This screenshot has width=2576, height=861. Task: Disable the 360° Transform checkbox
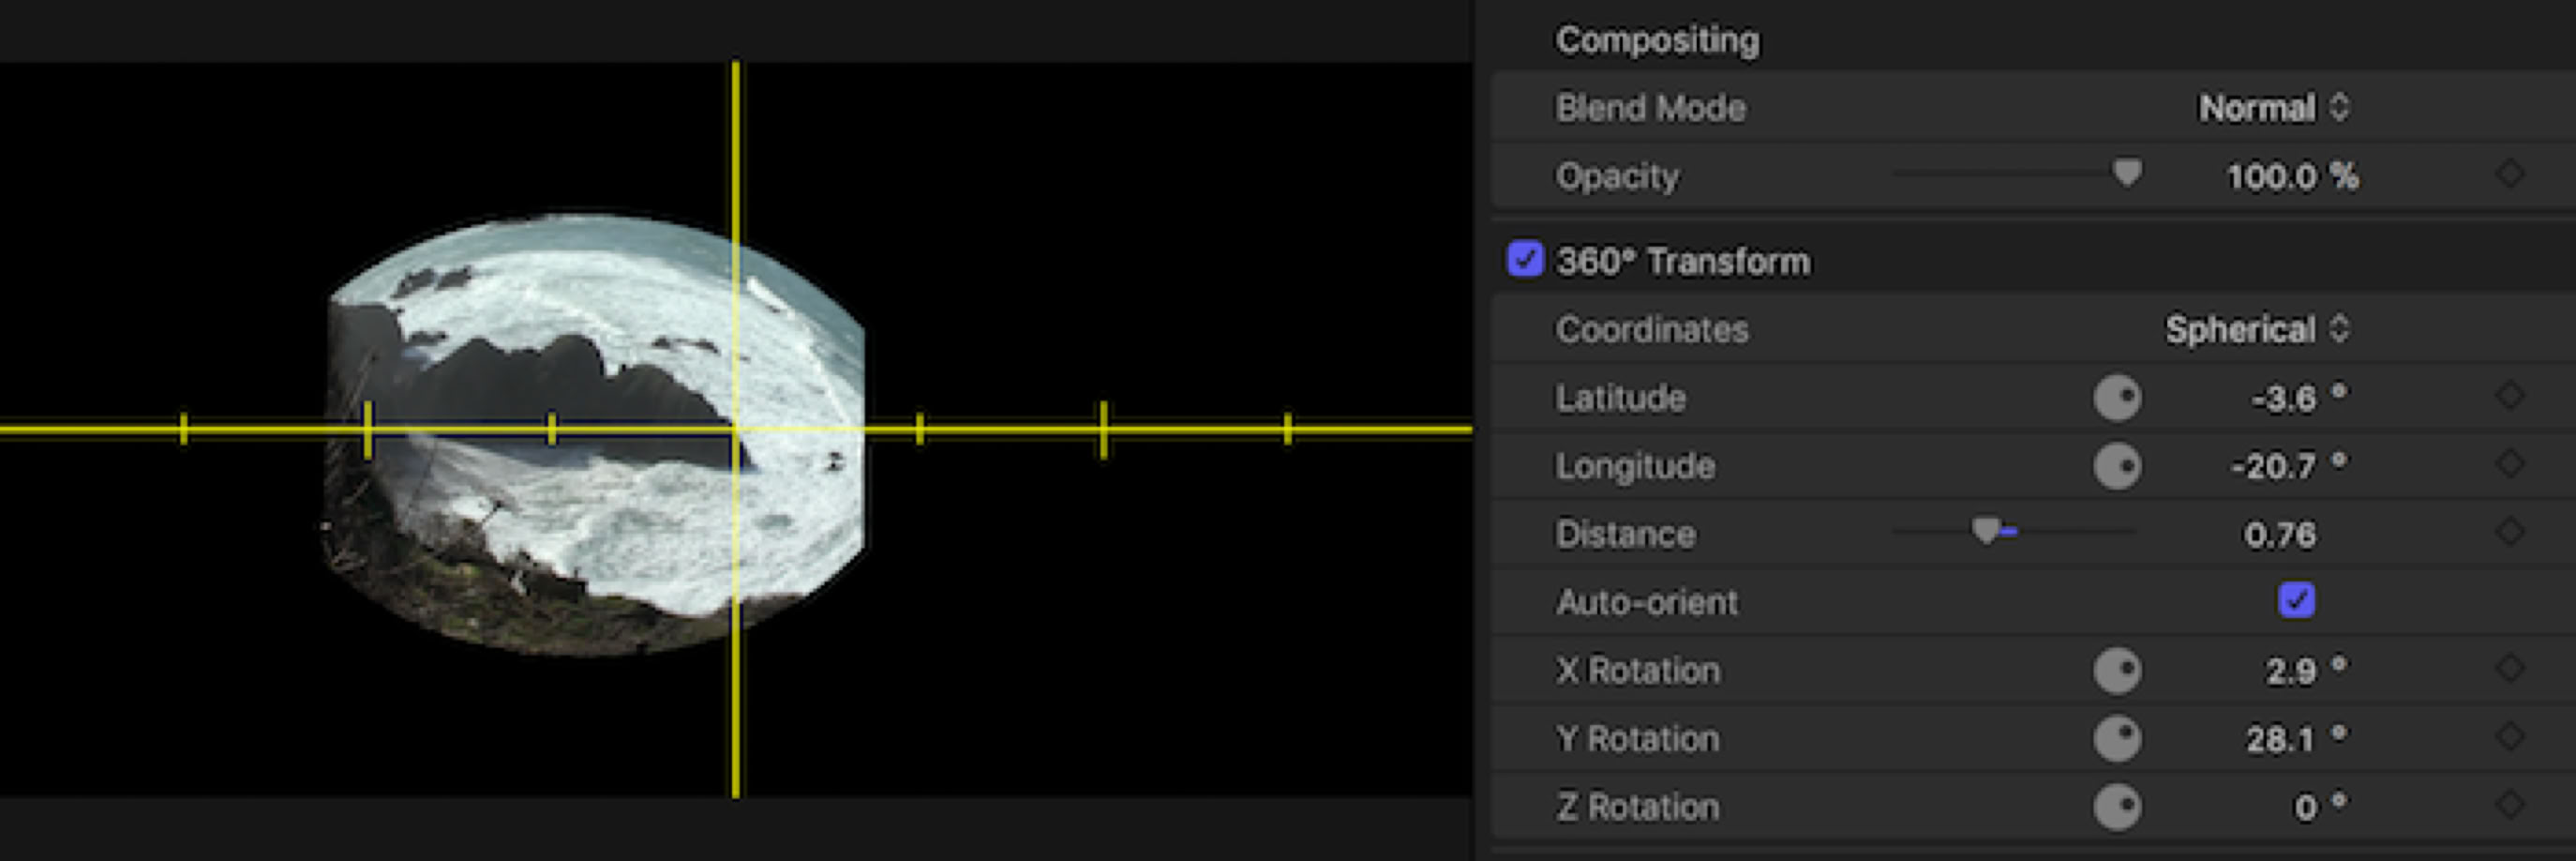[x=1525, y=259]
